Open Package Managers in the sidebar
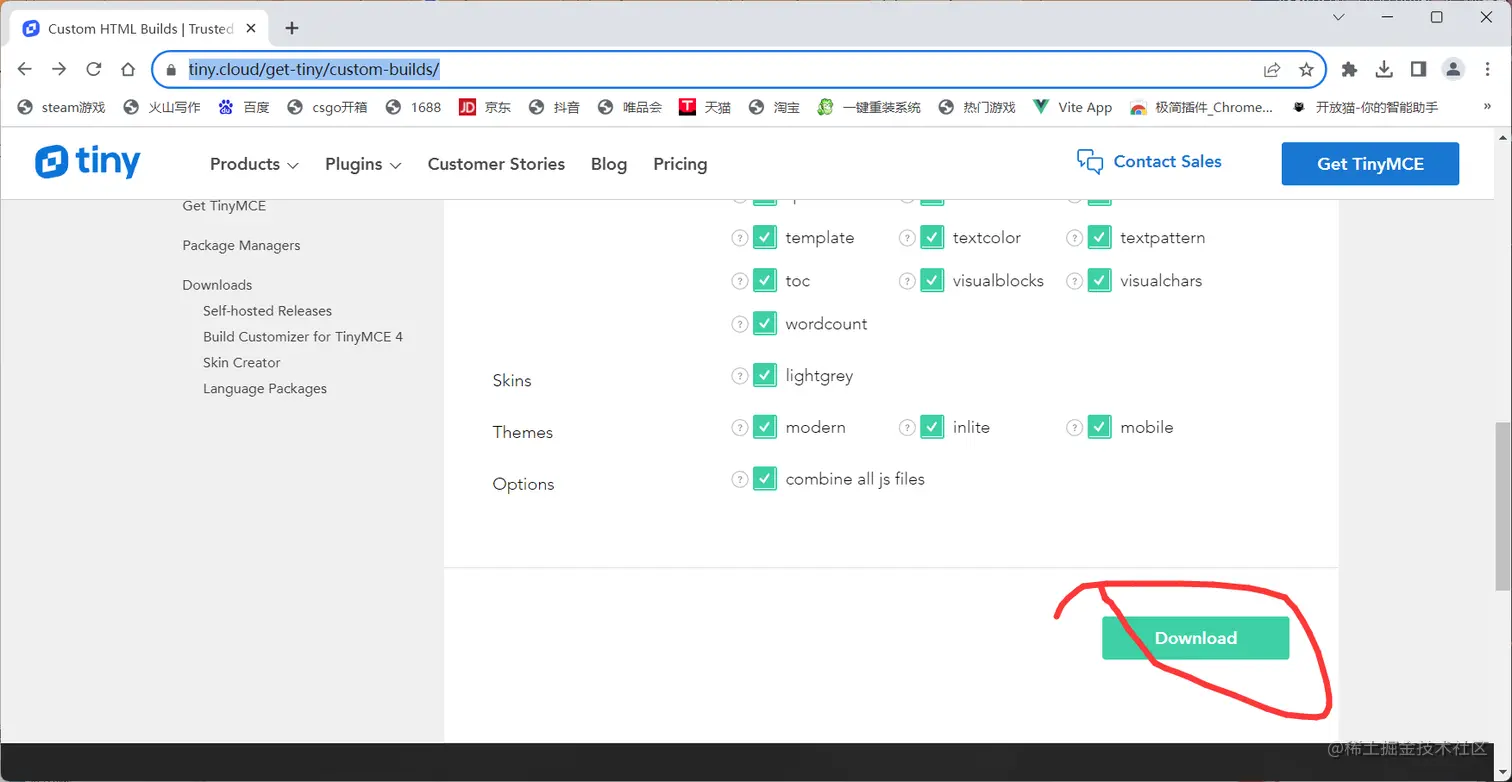This screenshot has width=1512, height=782. [x=241, y=245]
